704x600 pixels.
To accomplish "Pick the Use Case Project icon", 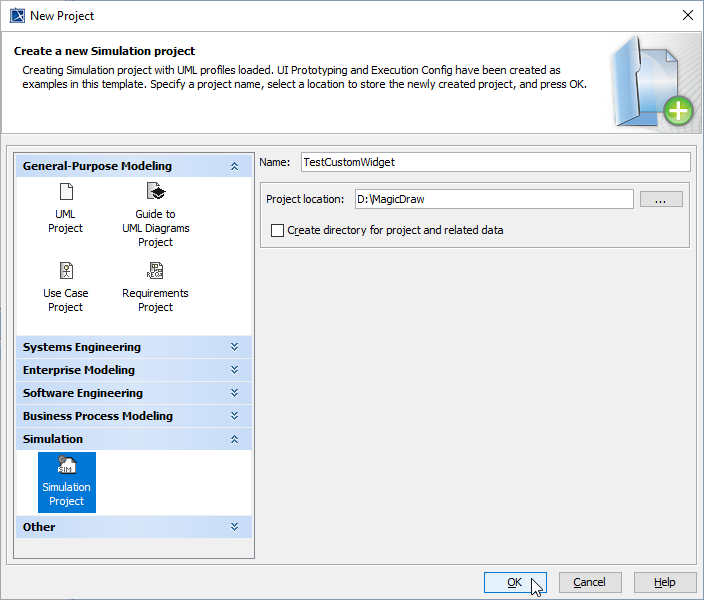I will tap(66, 270).
